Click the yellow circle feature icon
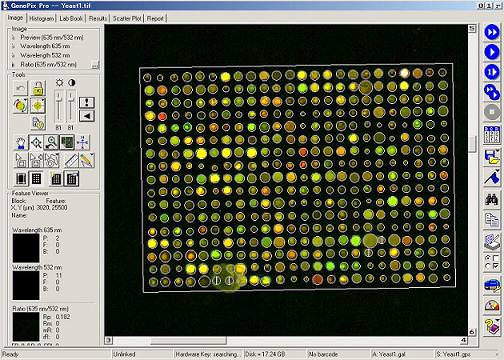 pyautogui.click(x=38, y=106)
